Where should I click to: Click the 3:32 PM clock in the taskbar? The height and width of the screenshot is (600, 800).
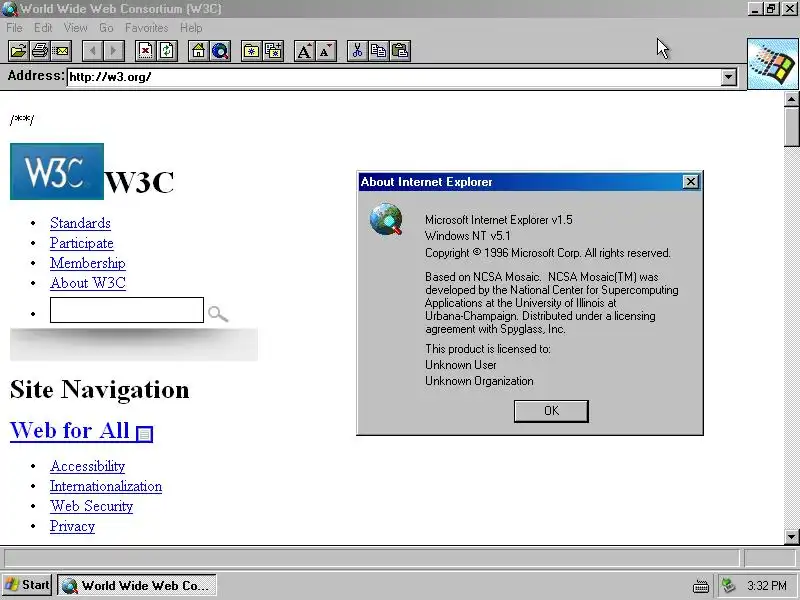[767, 586]
